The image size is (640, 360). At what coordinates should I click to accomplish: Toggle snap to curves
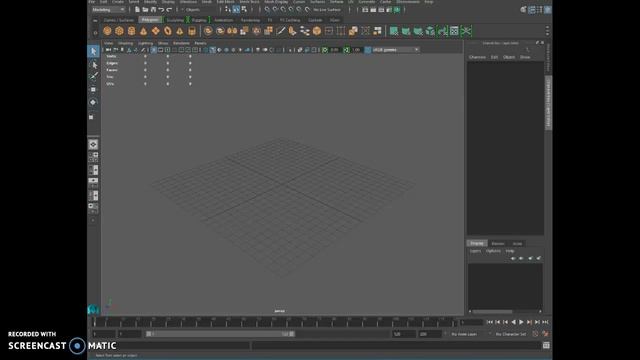pyautogui.click(x=275, y=9)
